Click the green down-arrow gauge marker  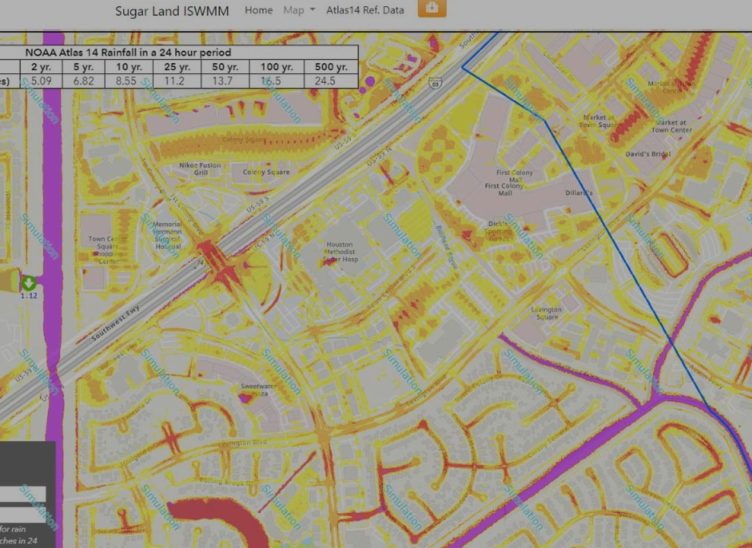coord(29,283)
